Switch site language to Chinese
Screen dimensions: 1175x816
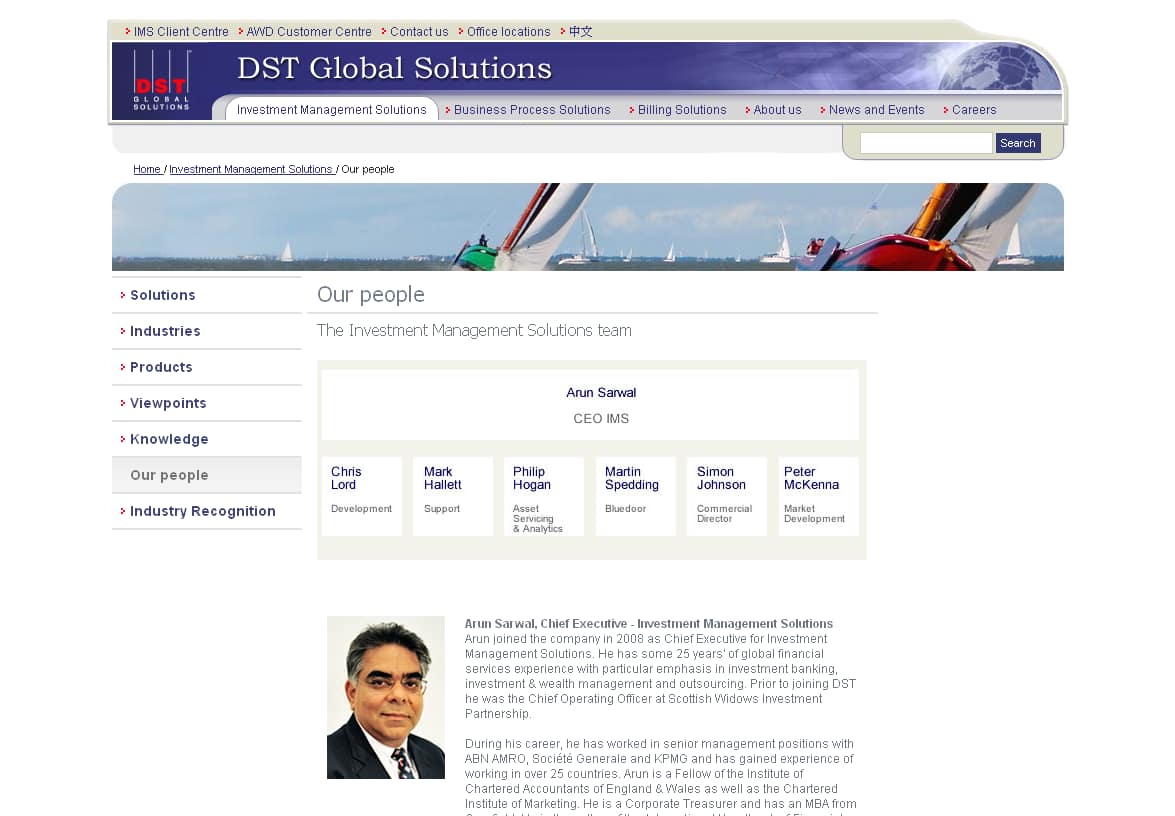coord(580,32)
